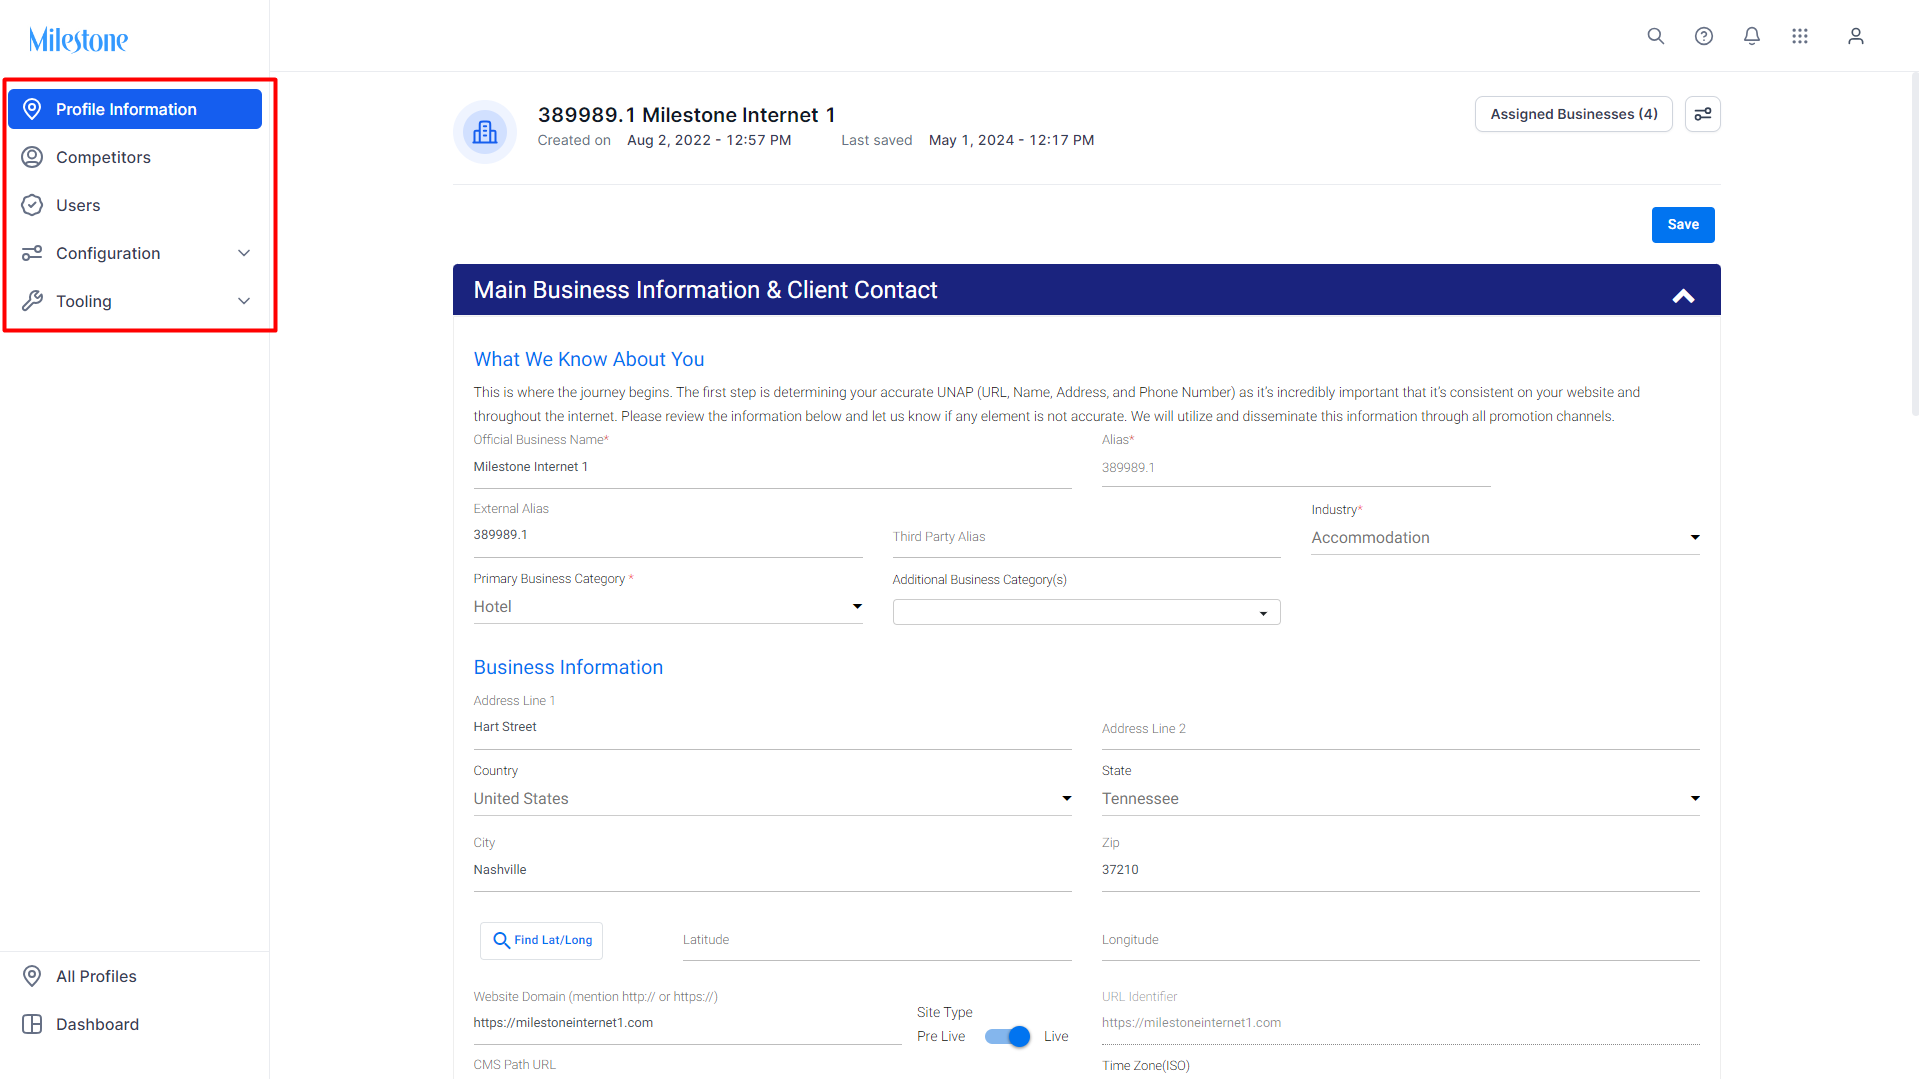This screenshot has width=1919, height=1079.
Task: Click the Created on date 'Aug 2, 2022 - 12:57 PM'
Action: pyautogui.click(x=709, y=141)
